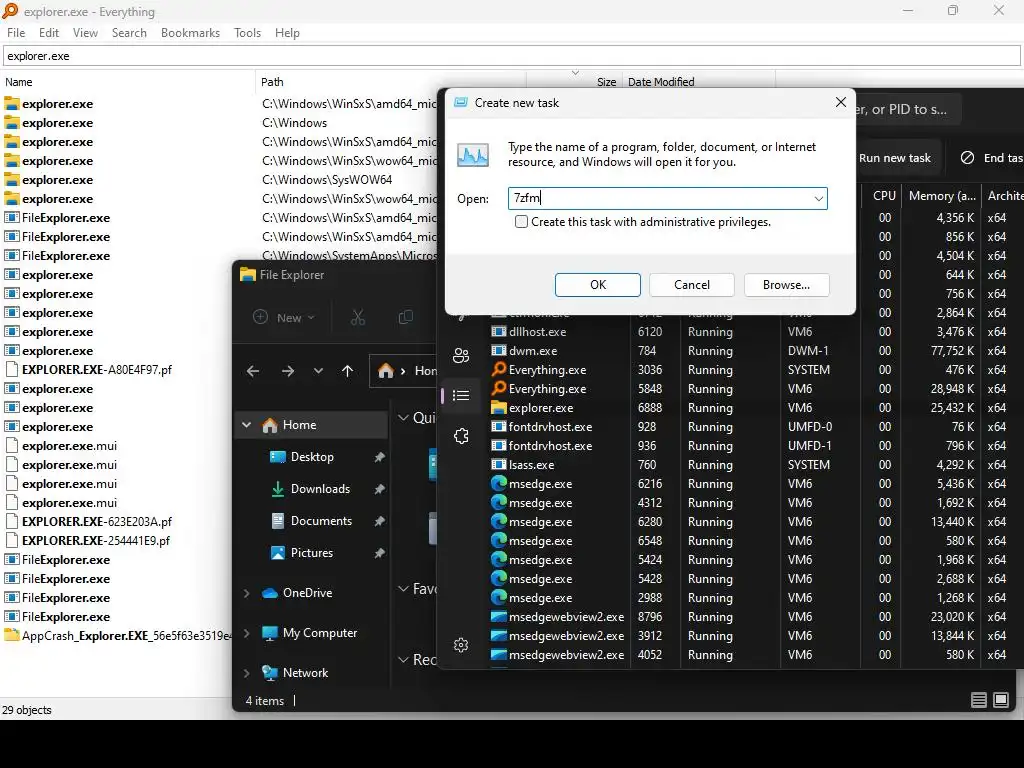1024x768 pixels.
Task: Open the Help menu in Everything
Action: click(287, 33)
